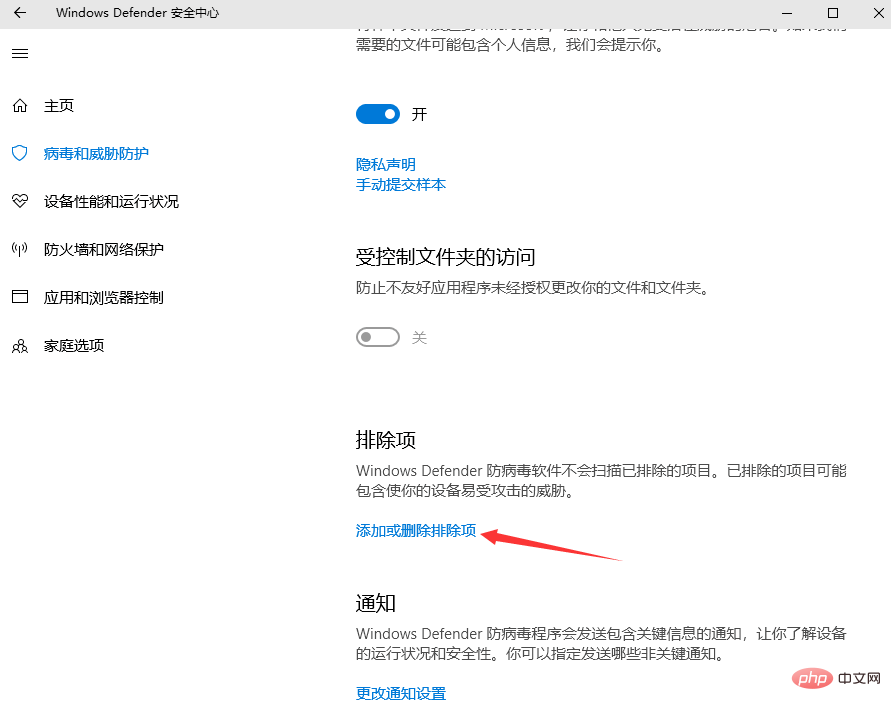Click the app and browser window icon
Viewport: 891px width, 711px height.
[x=20, y=297]
